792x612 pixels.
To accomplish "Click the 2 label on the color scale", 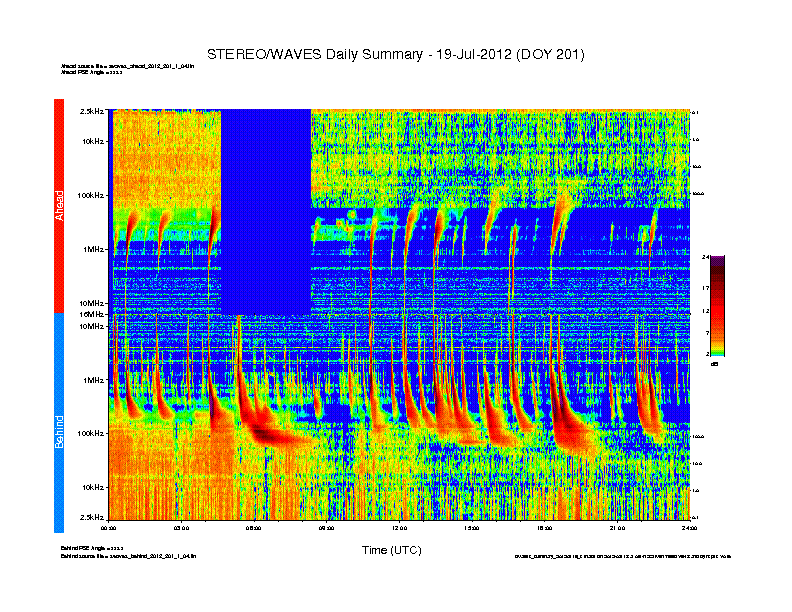I will click(707, 354).
